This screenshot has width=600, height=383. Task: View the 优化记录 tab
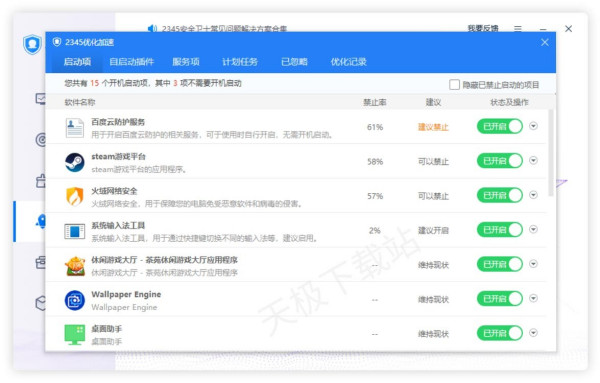click(x=349, y=62)
